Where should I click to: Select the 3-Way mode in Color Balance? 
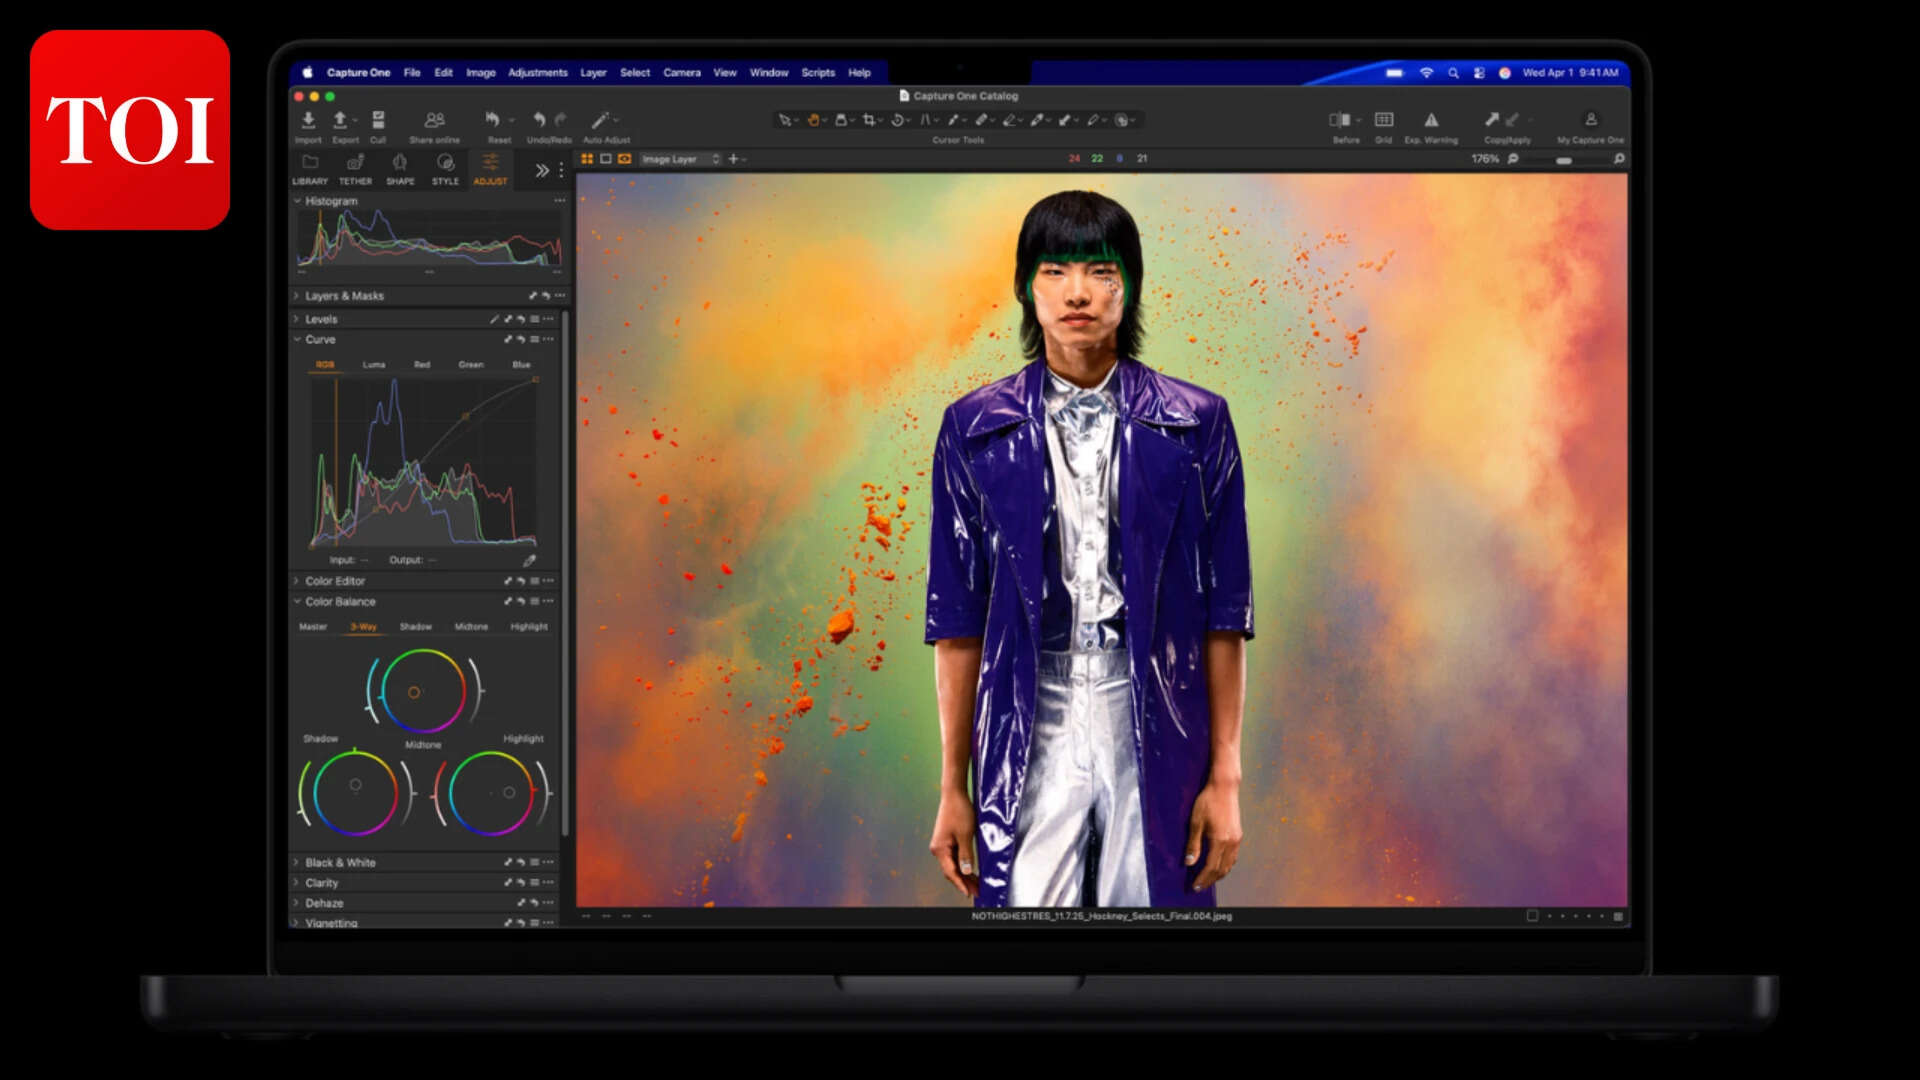pos(361,626)
